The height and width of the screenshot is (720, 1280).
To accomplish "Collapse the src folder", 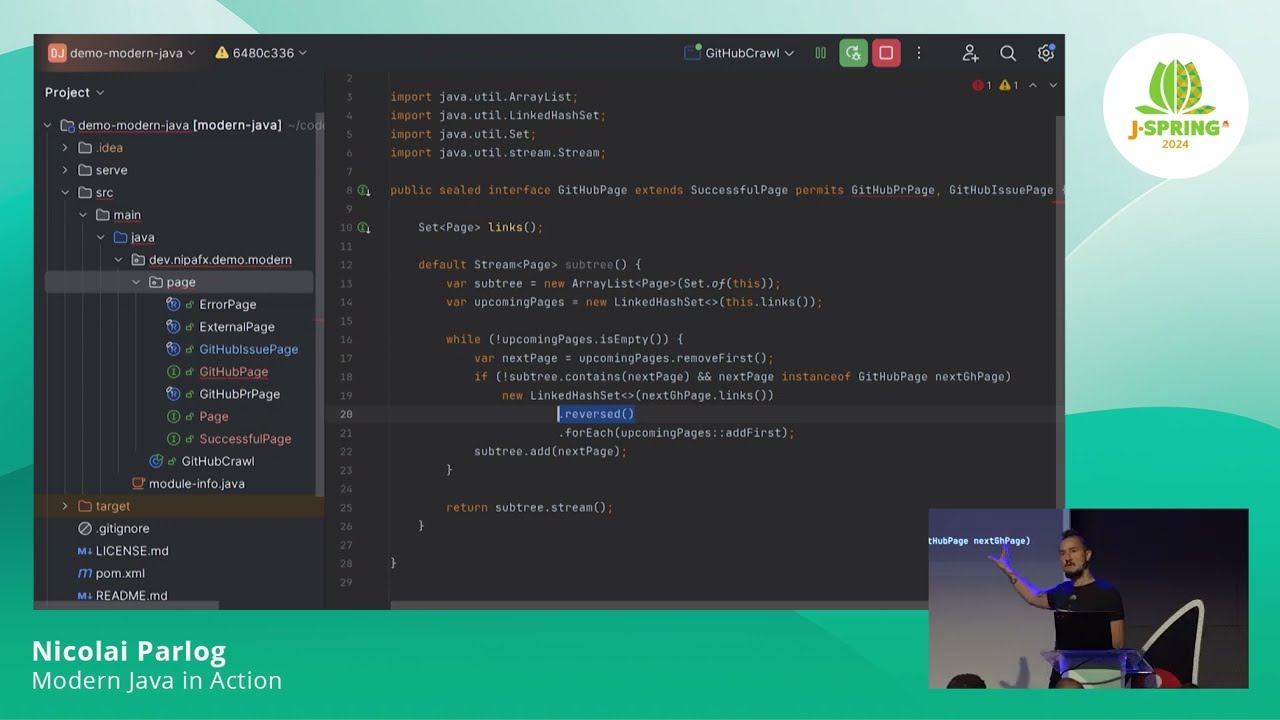I will (x=65, y=193).
